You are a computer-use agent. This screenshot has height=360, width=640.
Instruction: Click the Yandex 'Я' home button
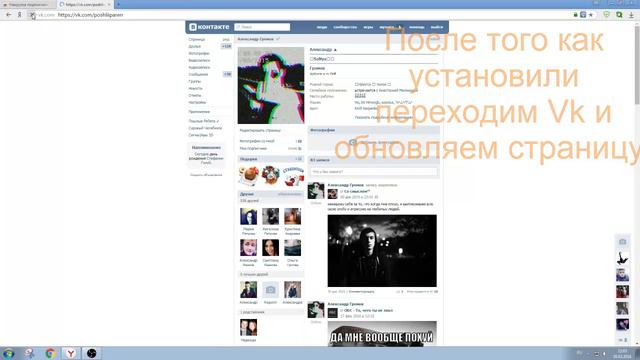pos(19,15)
